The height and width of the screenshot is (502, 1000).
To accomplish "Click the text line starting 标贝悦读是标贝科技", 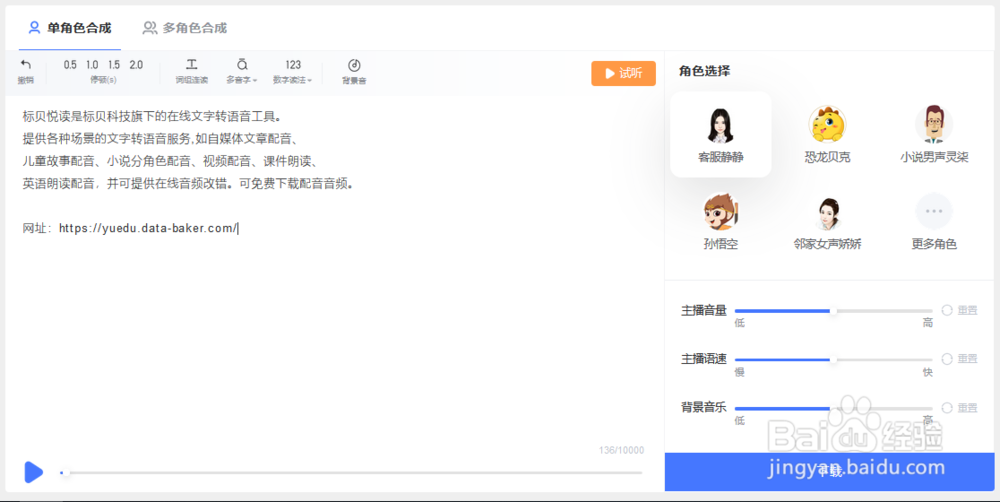I will tap(152, 117).
